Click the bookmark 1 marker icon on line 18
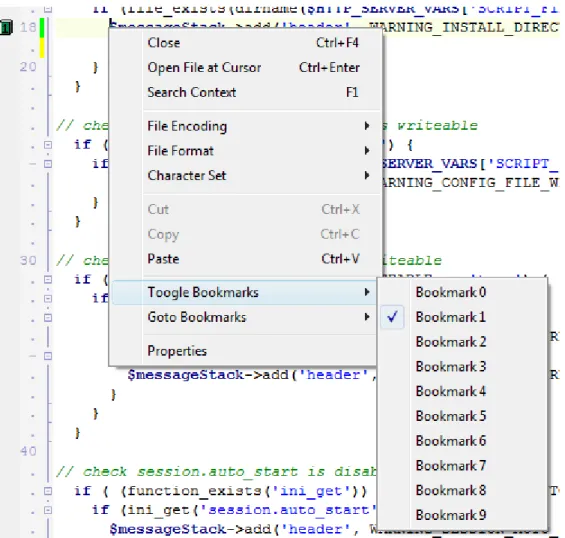Image resolution: width=565 pixels, height=538 pixels. tap(6, 27)
